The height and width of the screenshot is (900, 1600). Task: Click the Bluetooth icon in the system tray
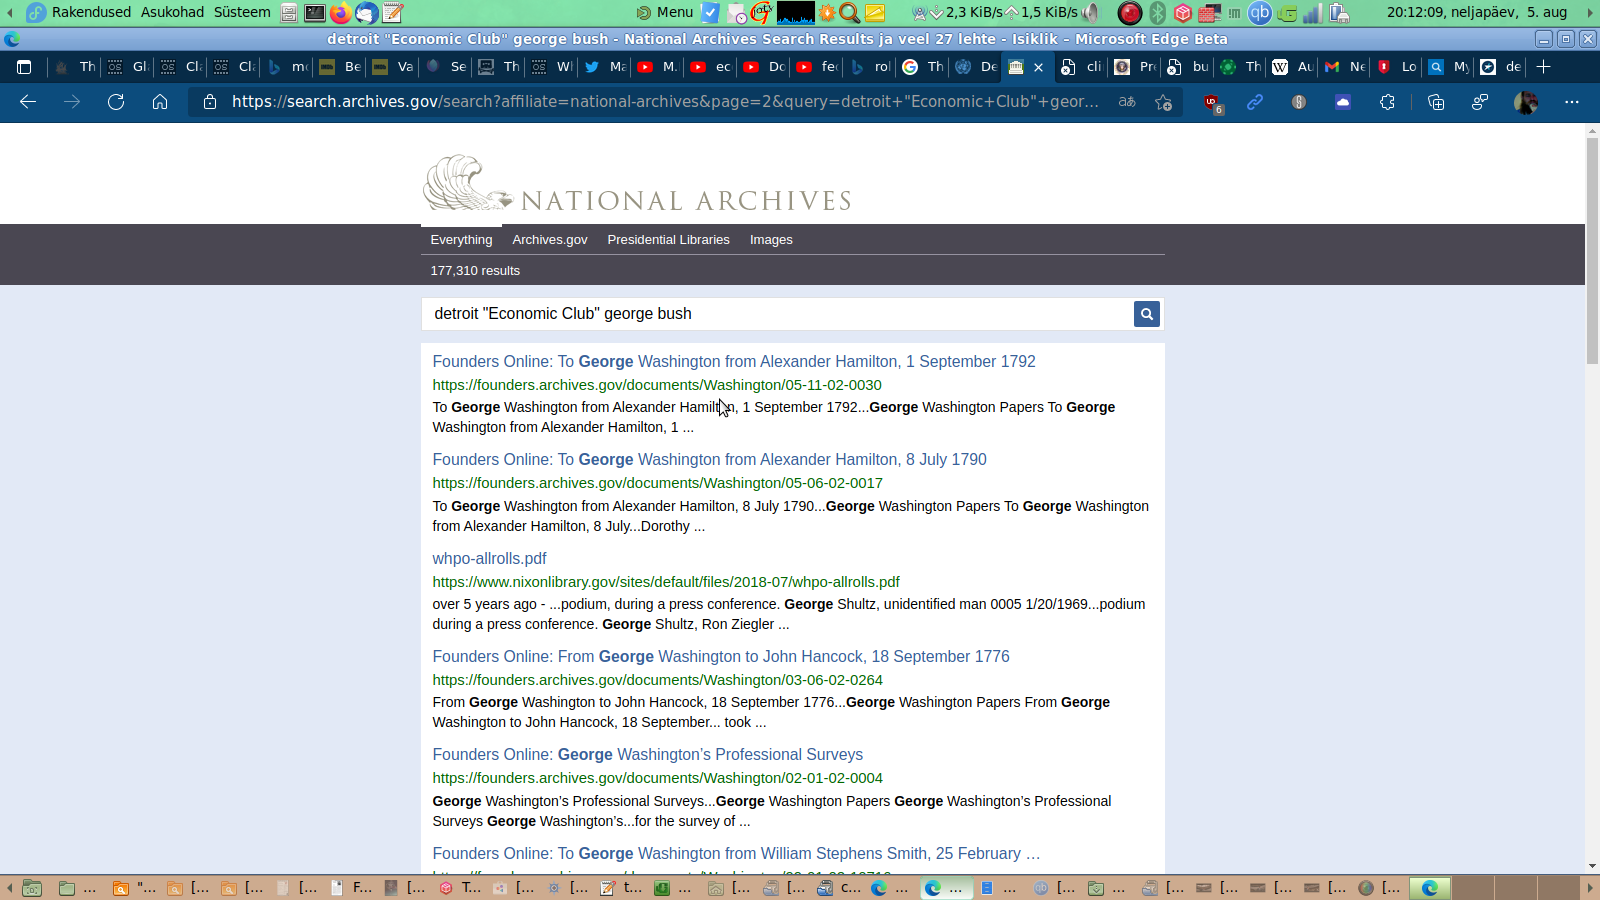(1157, 13)
